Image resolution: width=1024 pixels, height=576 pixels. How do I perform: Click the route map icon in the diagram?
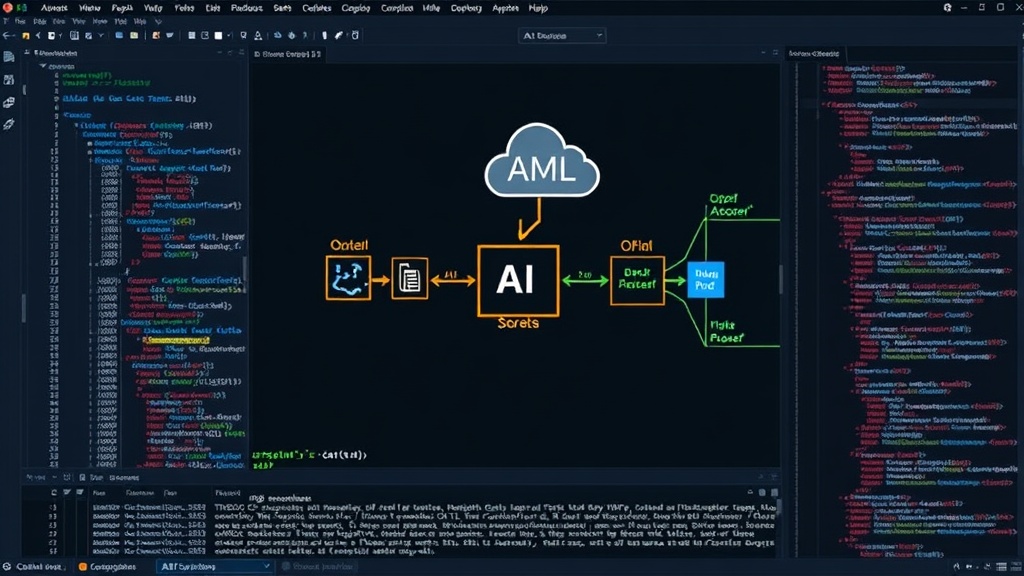pos(348,278)
